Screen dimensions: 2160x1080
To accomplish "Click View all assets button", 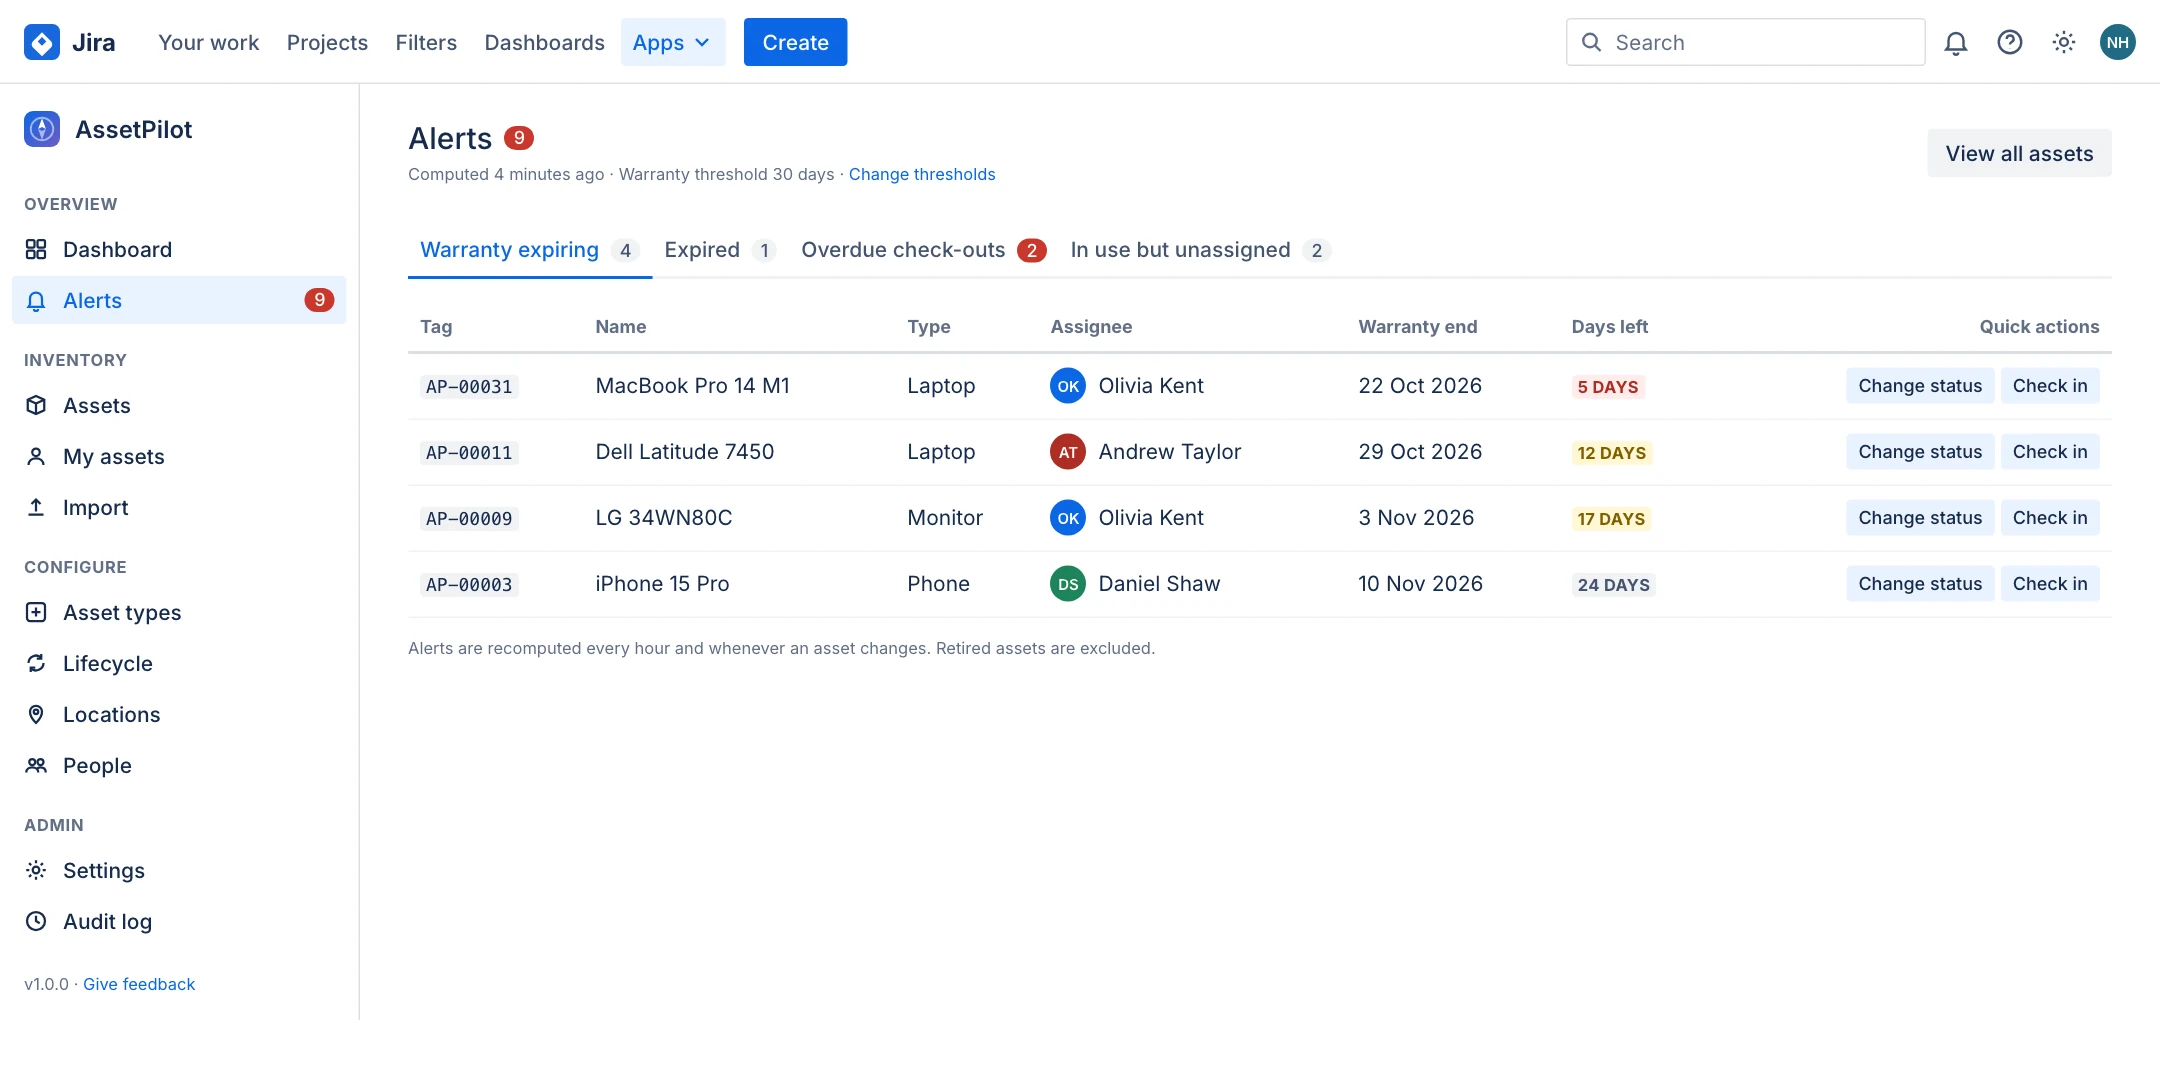I will pyautogui.click(x=2019, y=153).
